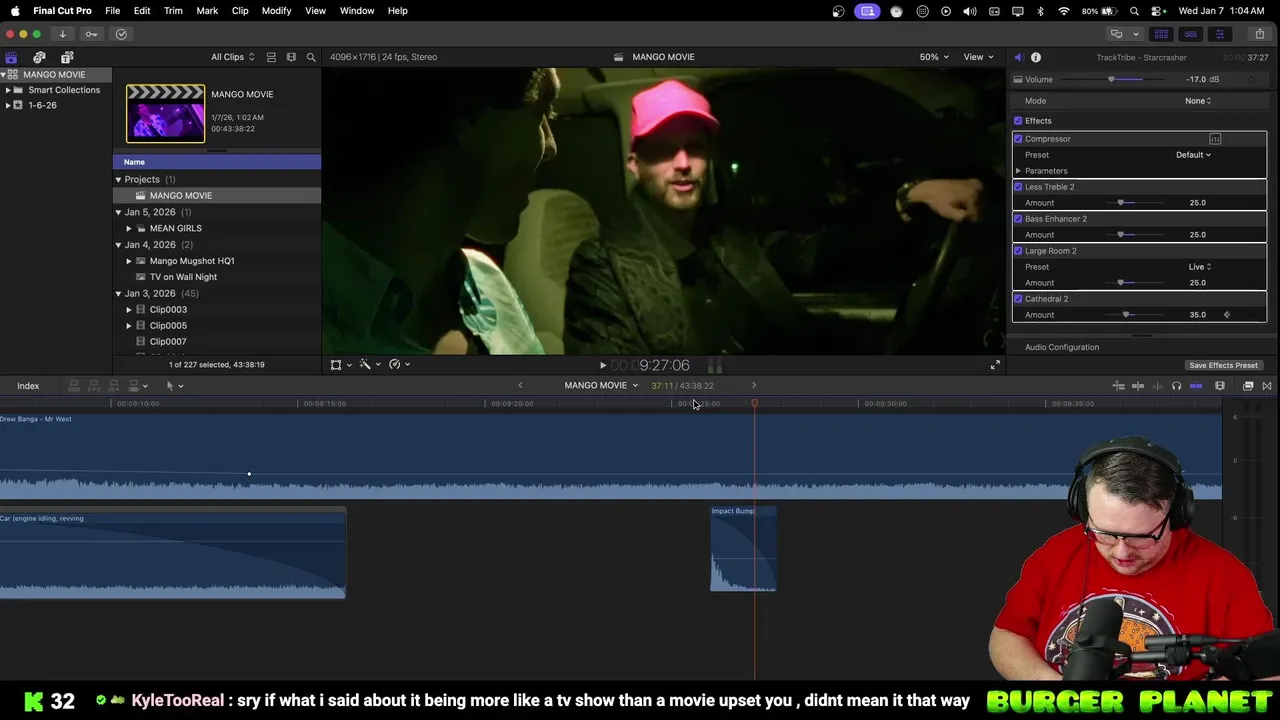The image size is (1280, 720).
Task: Collapse the Projects group
Action: pyautogui.click(x=118, y=180)
